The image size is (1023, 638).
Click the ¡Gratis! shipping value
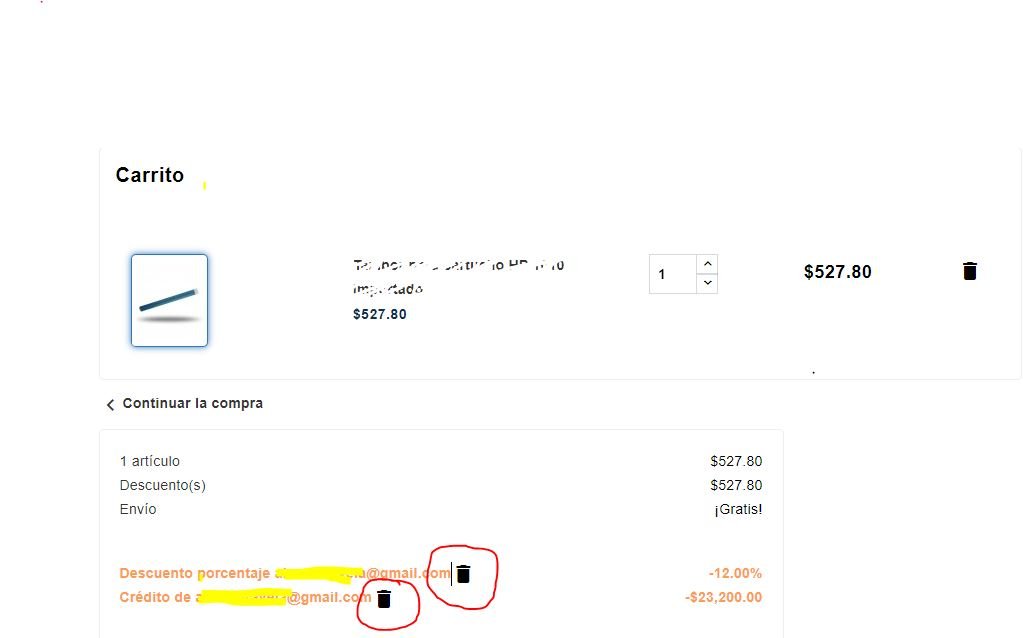point(738,509)
